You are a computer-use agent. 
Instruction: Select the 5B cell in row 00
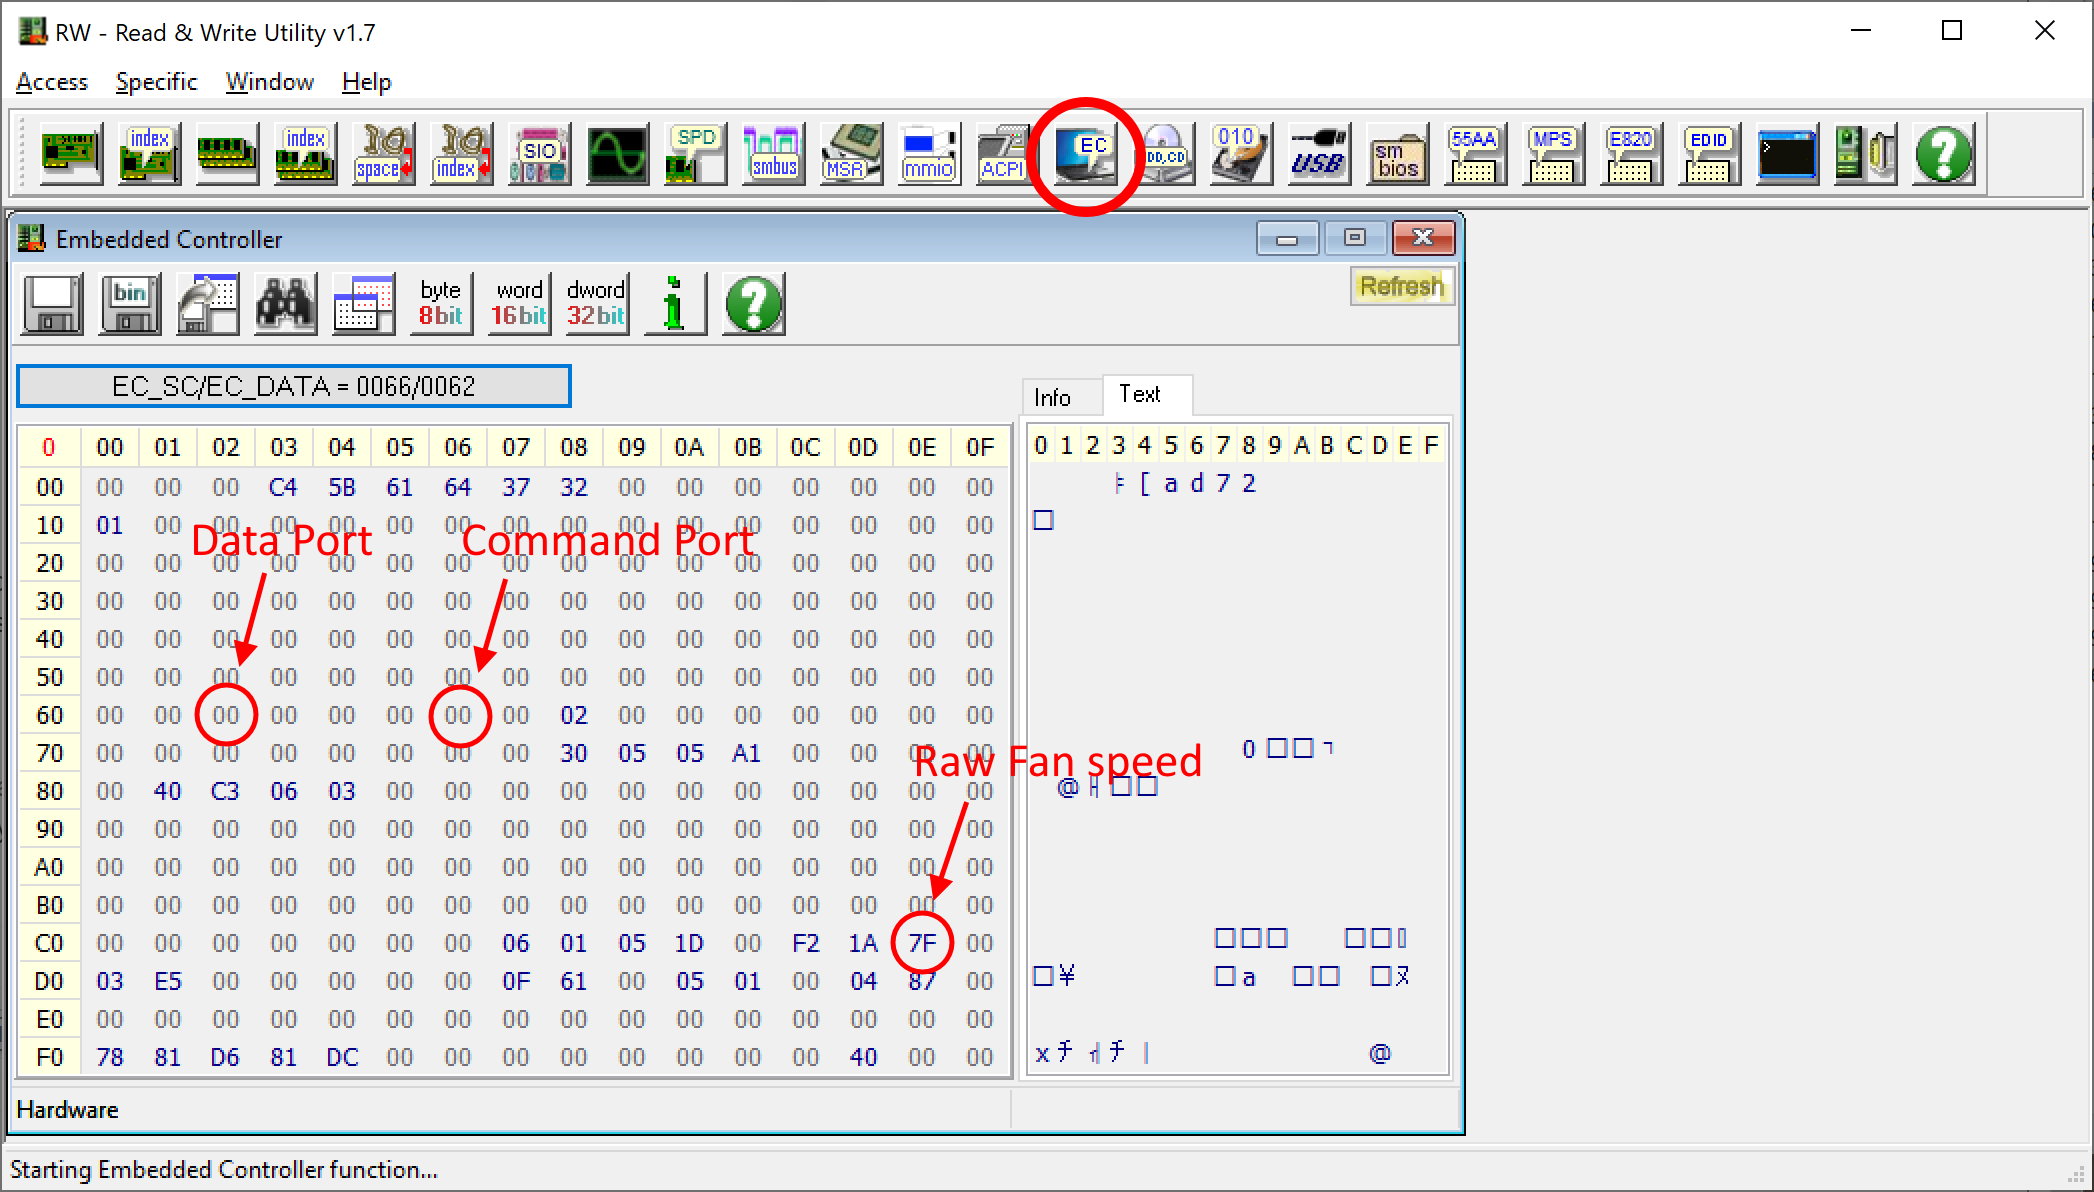tap(342, 487)
